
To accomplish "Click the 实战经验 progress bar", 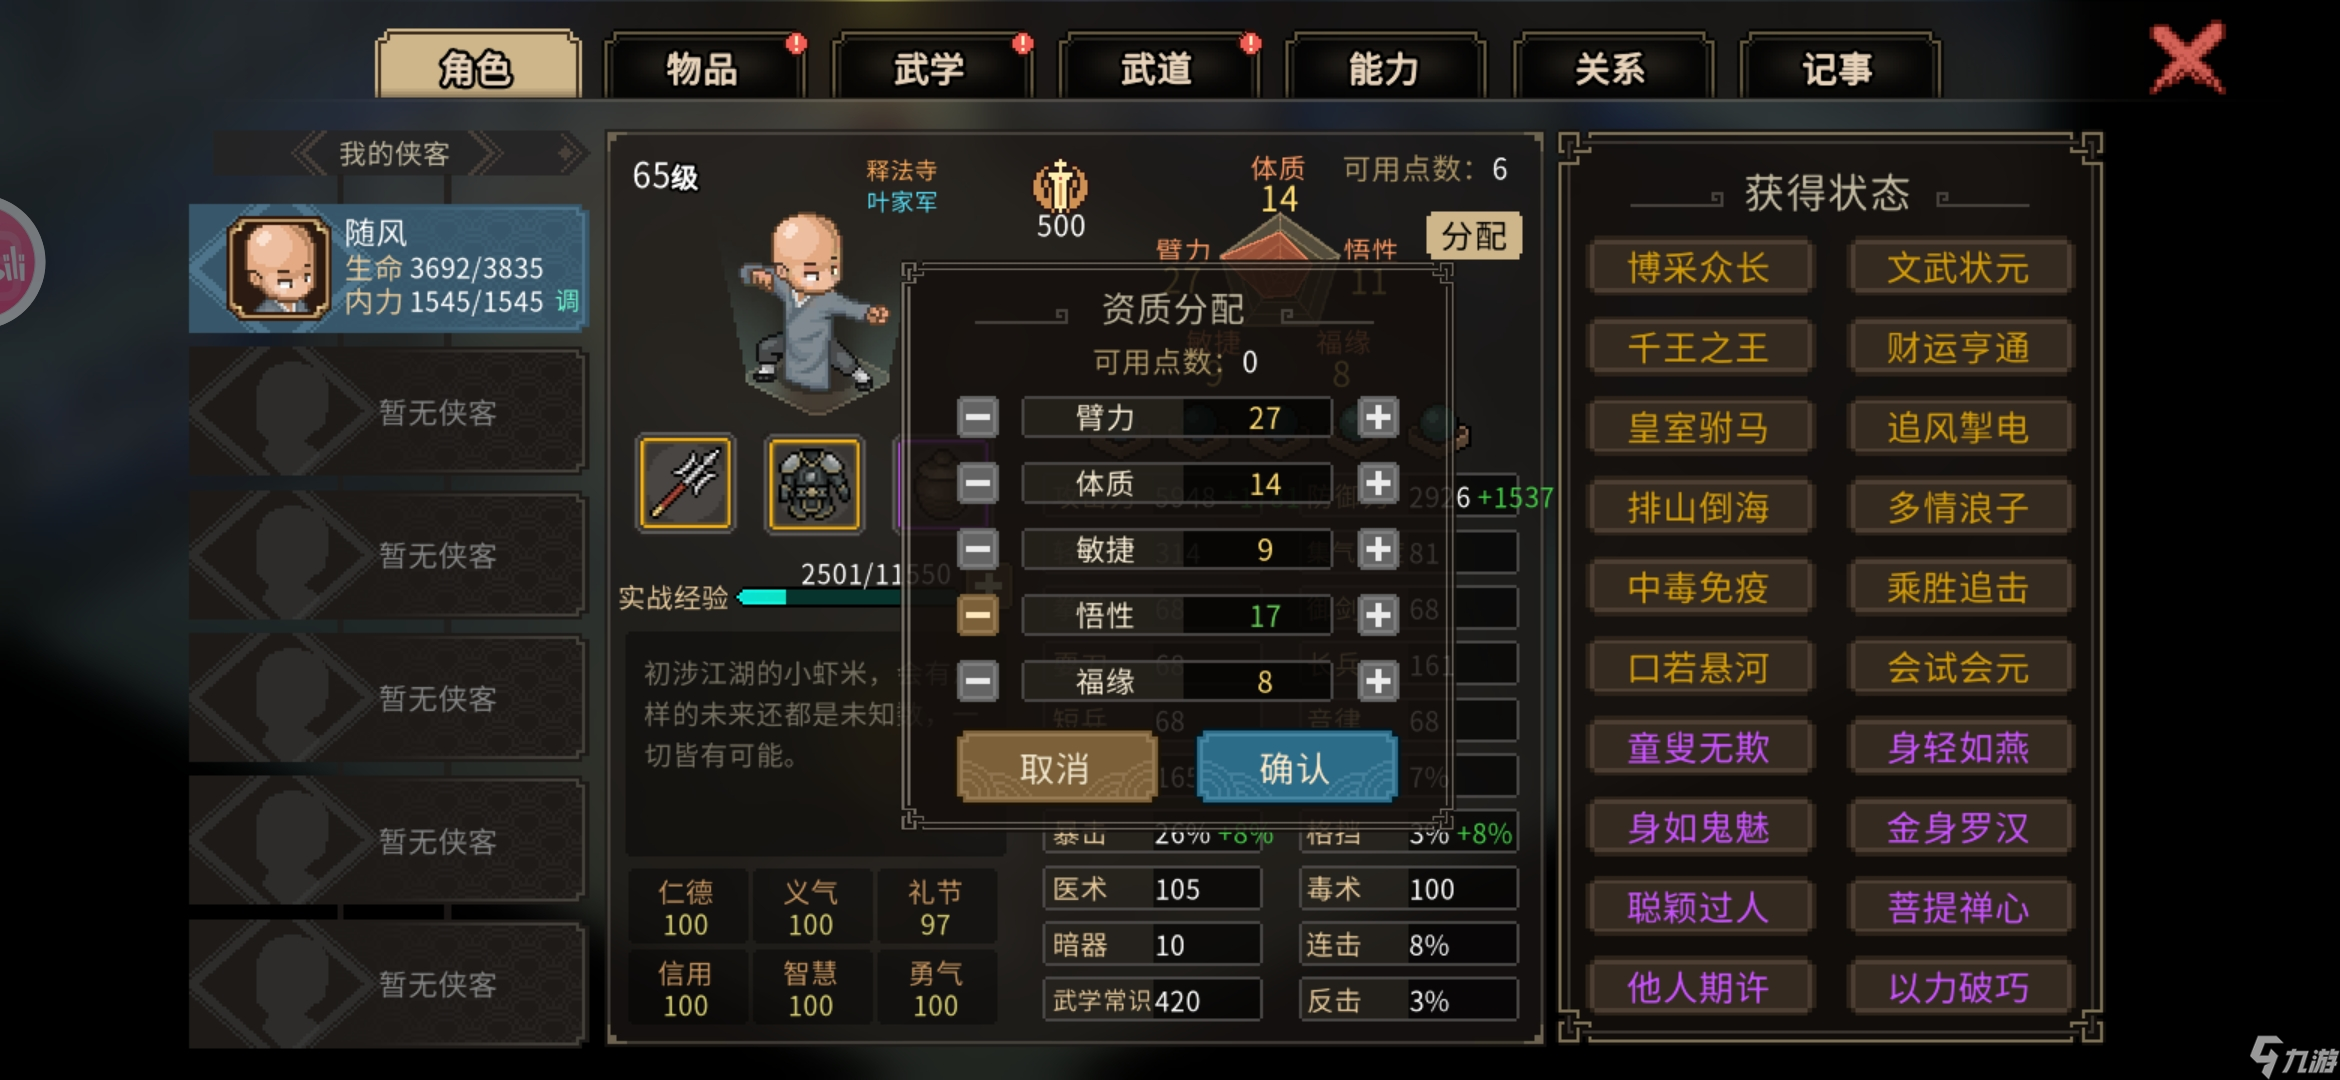I will [x=820, y=597].
